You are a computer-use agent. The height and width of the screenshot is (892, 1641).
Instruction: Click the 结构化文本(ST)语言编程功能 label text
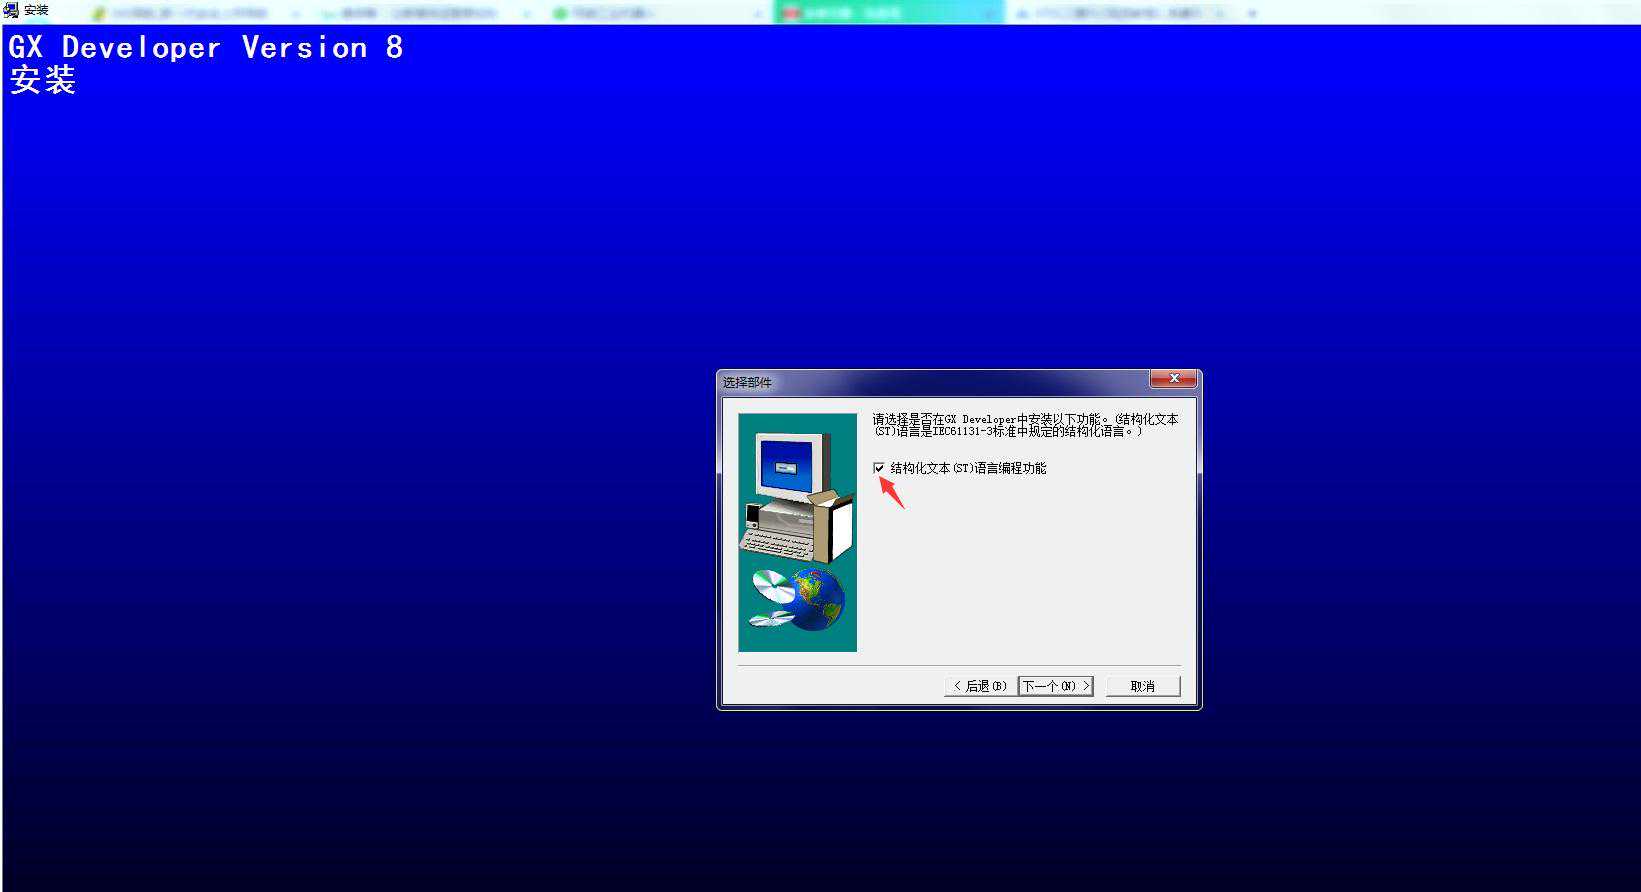point(968,468)
